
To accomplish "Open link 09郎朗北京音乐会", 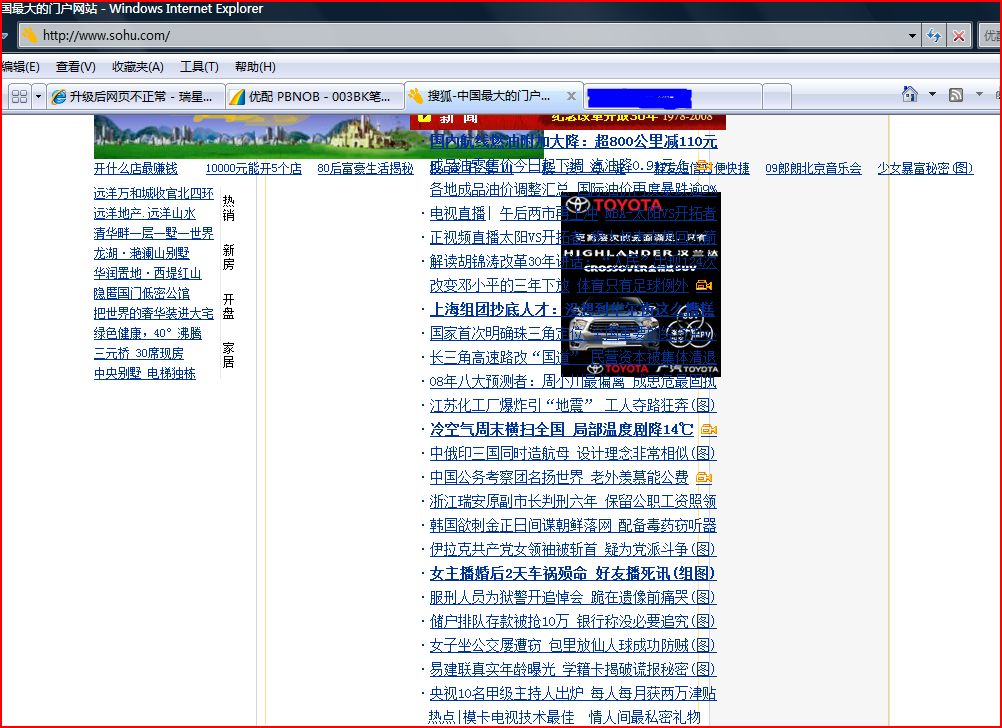I will click(813, 169).
